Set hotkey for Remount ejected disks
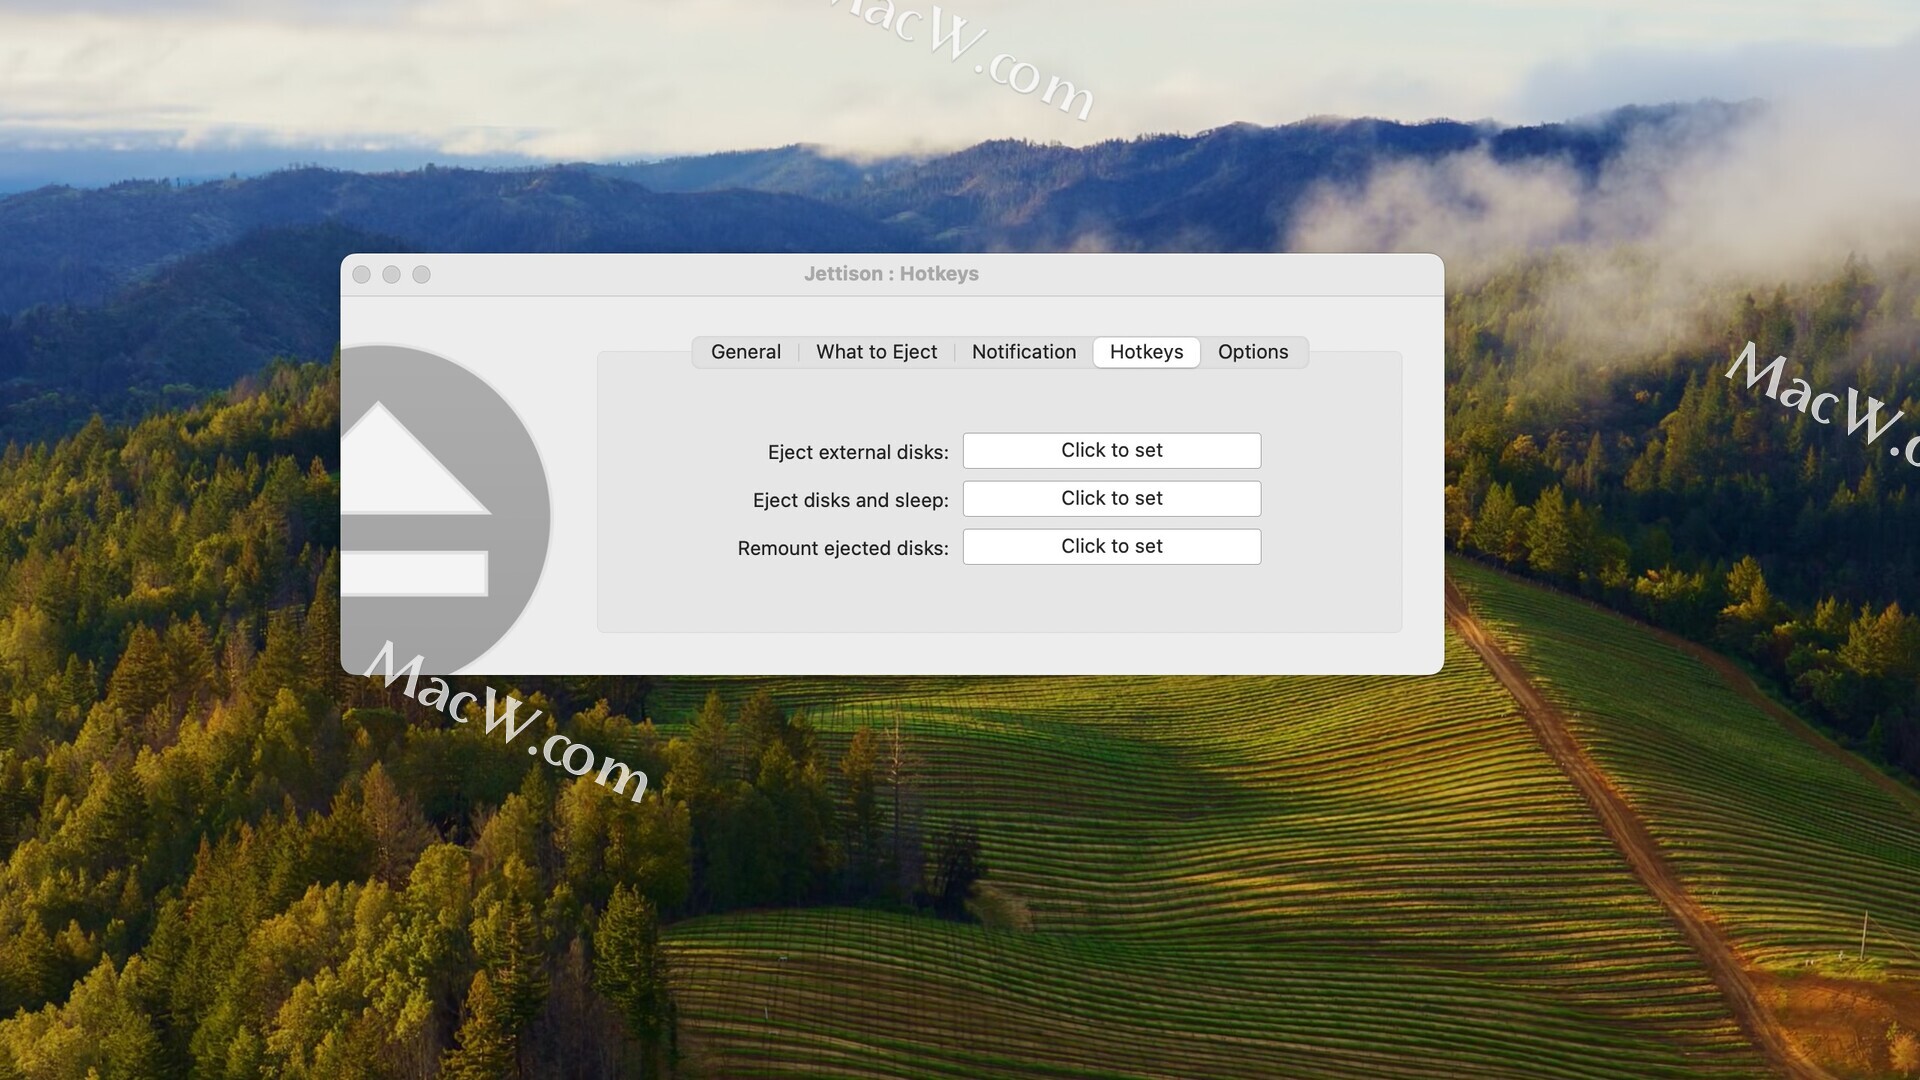This screenshot has height=1080, width=1920. [x=1111, y=547]
